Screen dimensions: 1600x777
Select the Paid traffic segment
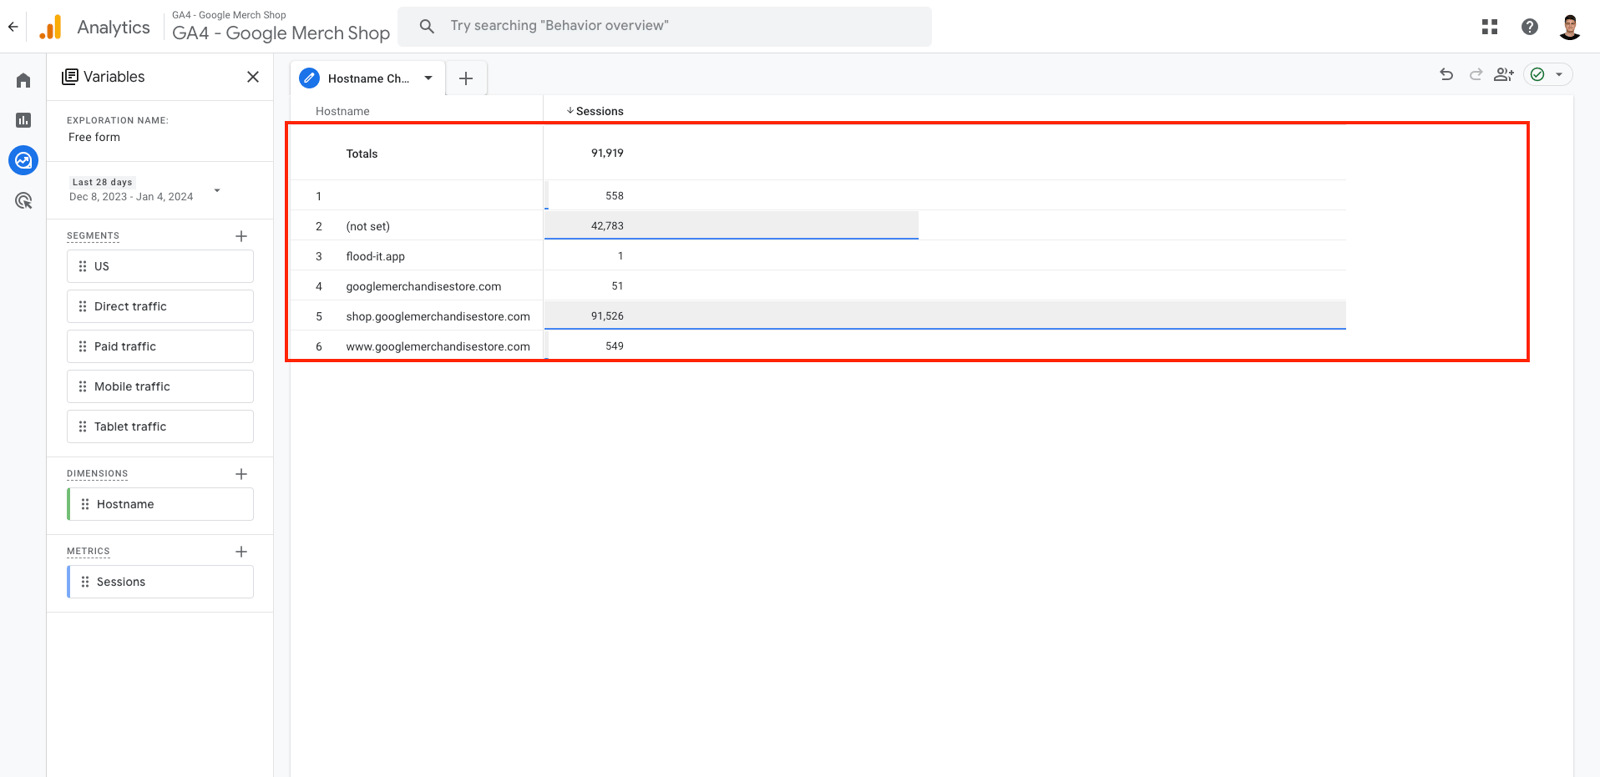tap(160, 346)
